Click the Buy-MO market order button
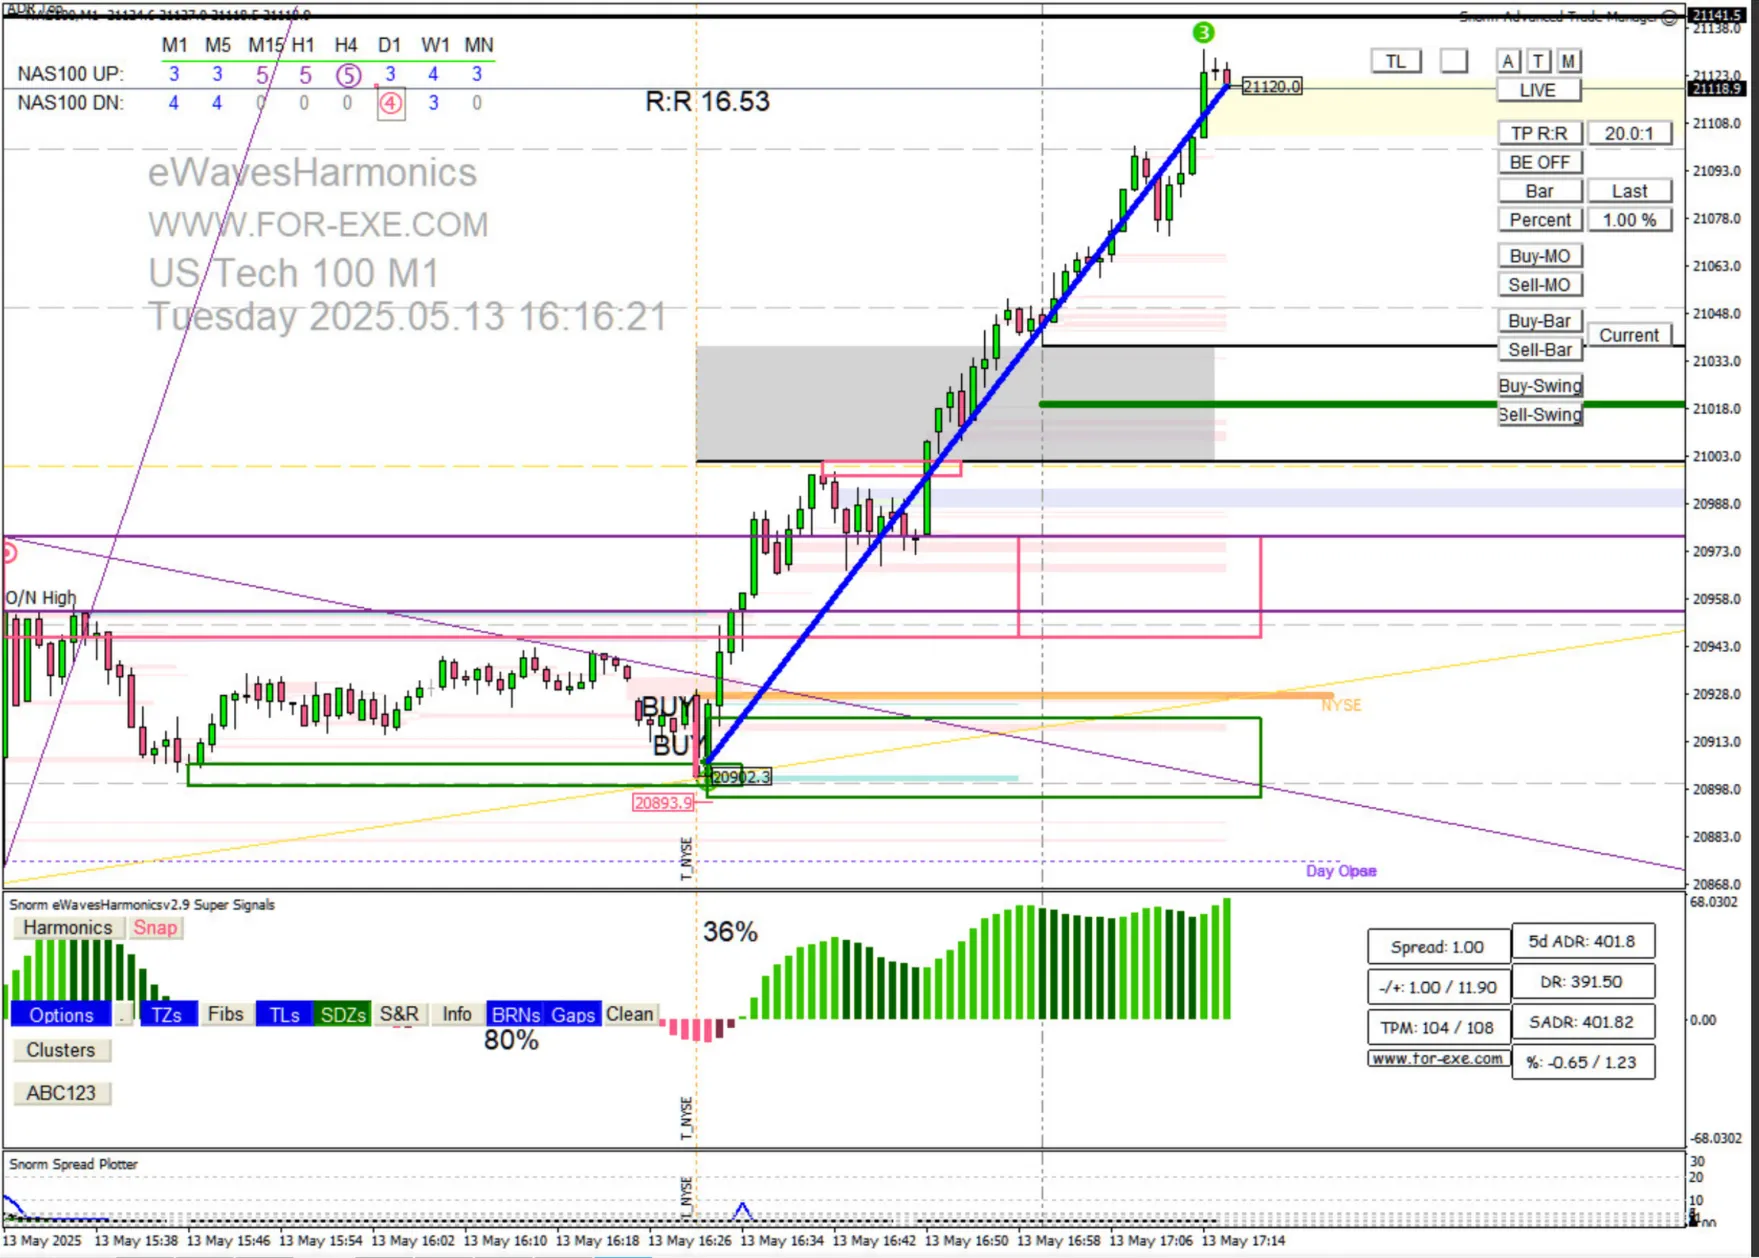Viewport: 1759px width, 1258px height. coord(1538,255)
